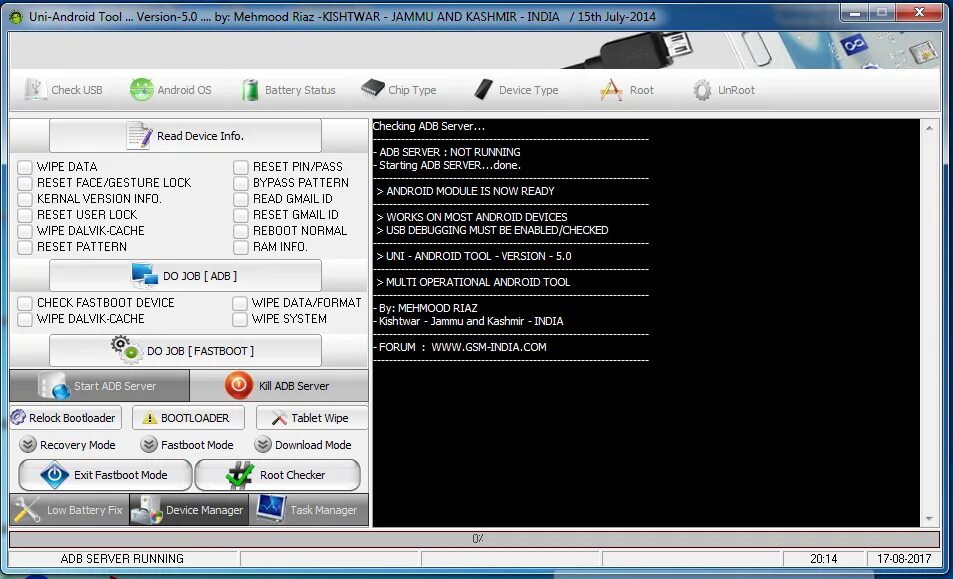This screenshot has height=579, width=953.
Task: Enable the WIPE SYSTEM checkbox
Action: pyautogui.click(x=240, y=319)
